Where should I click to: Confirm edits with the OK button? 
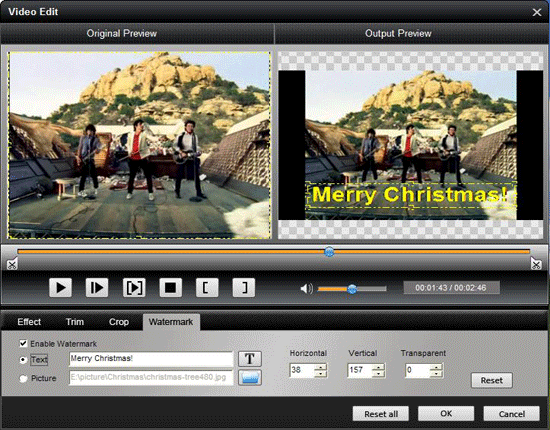point(446,414)
